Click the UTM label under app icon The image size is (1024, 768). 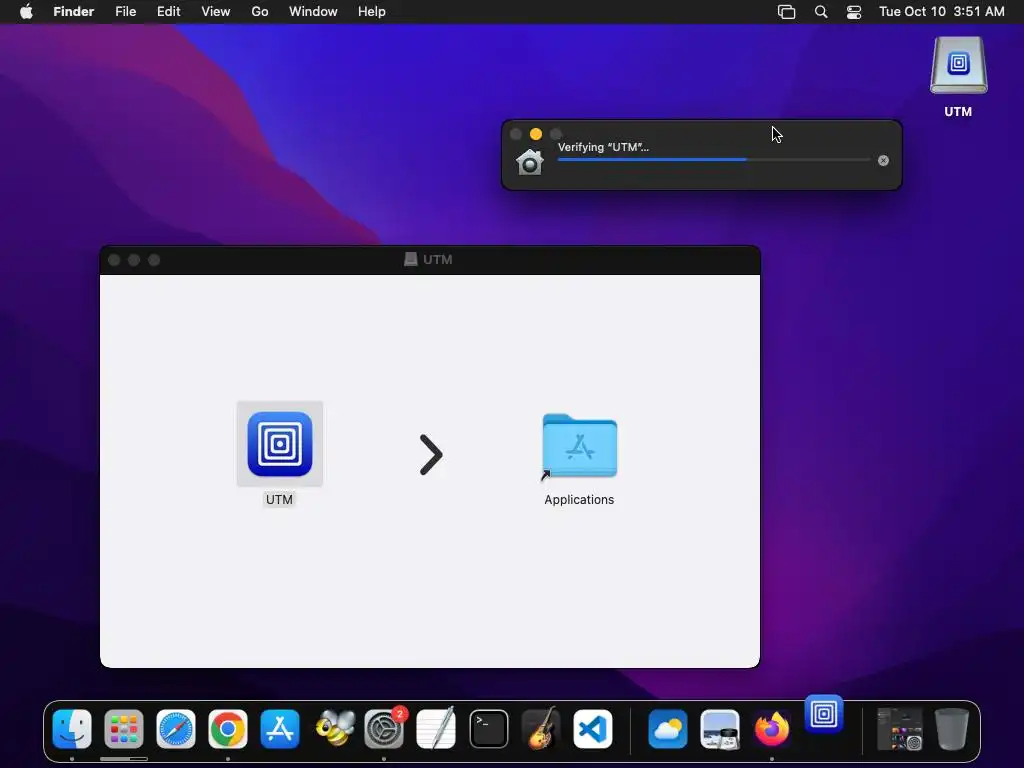280,500
